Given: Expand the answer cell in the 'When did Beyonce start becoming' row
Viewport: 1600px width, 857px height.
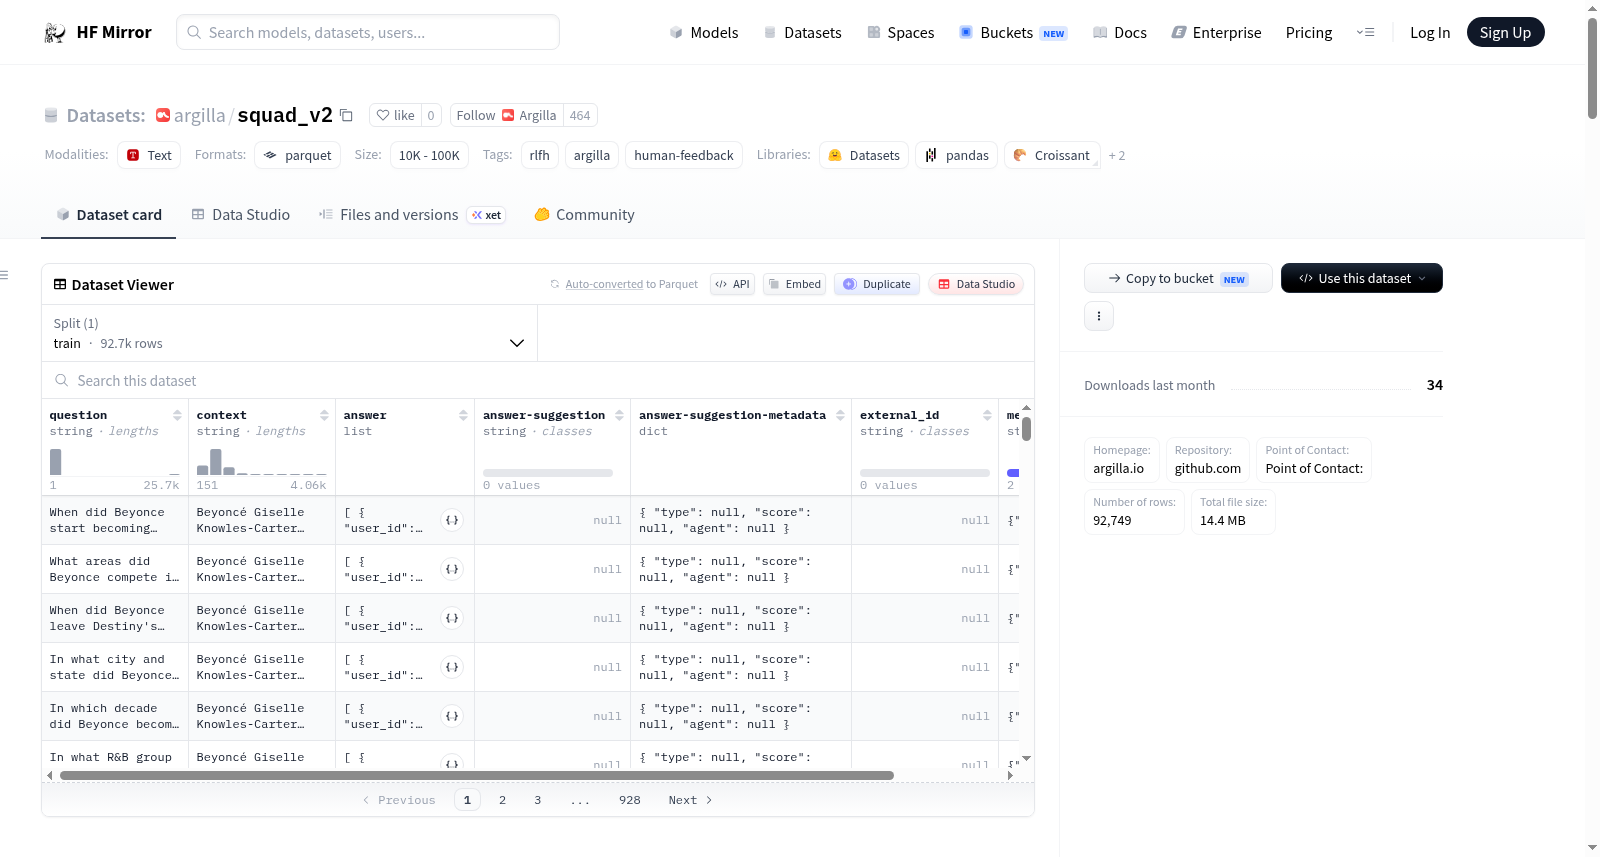Looking at the screenshot, I should click(452, 520).
